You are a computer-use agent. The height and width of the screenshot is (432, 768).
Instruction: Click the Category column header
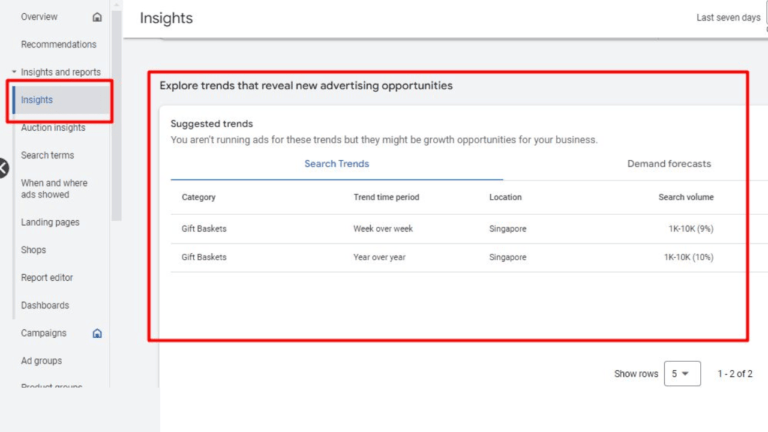click(x=198, y=197)
